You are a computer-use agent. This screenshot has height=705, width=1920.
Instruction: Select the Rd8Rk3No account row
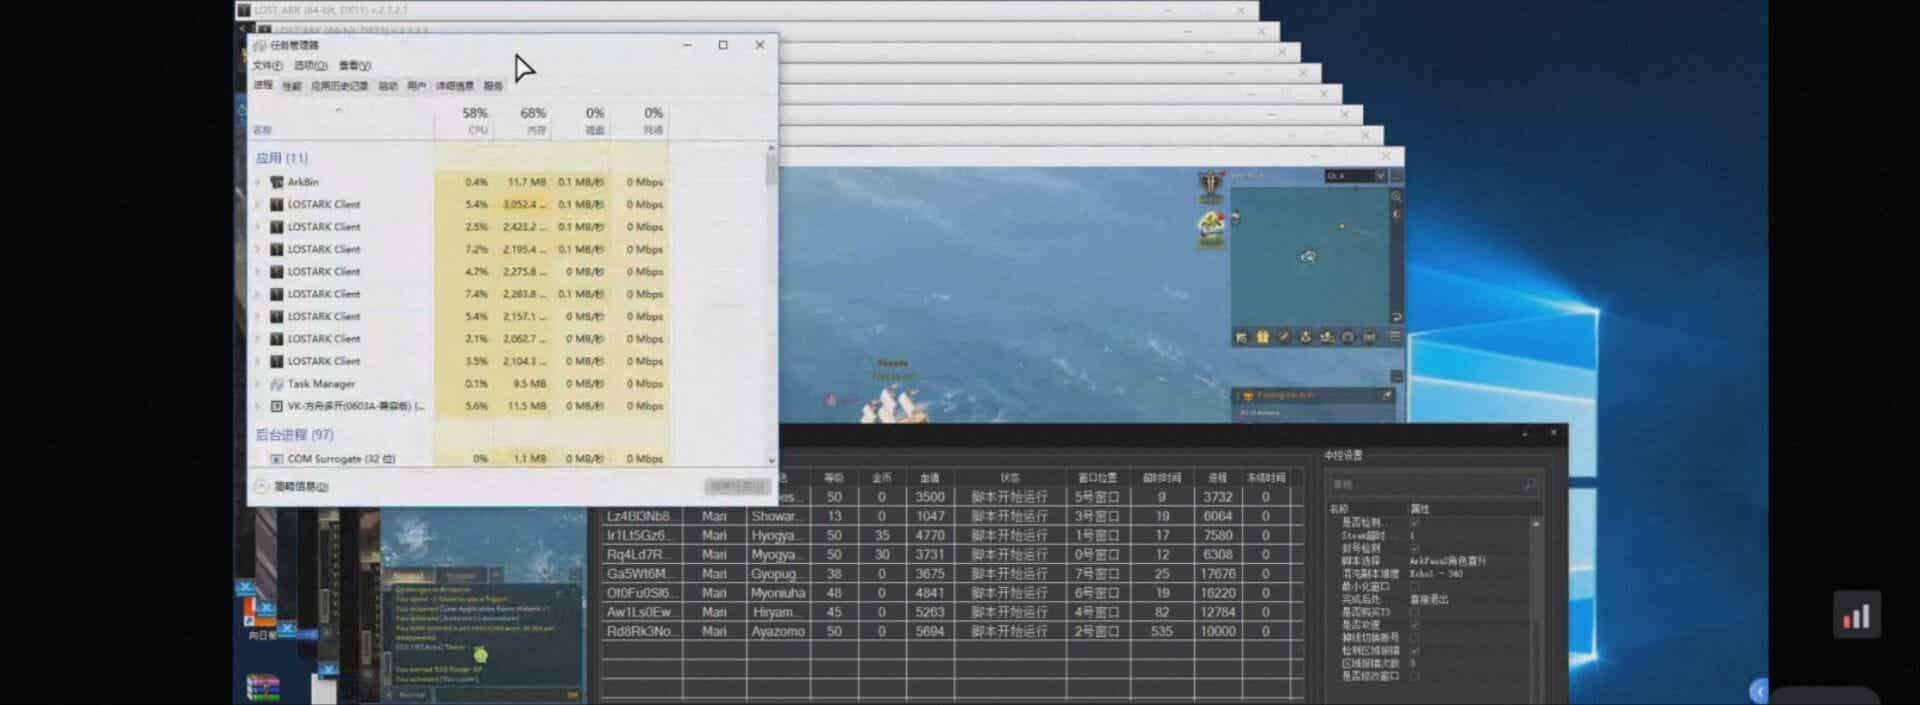pos(640,631)
